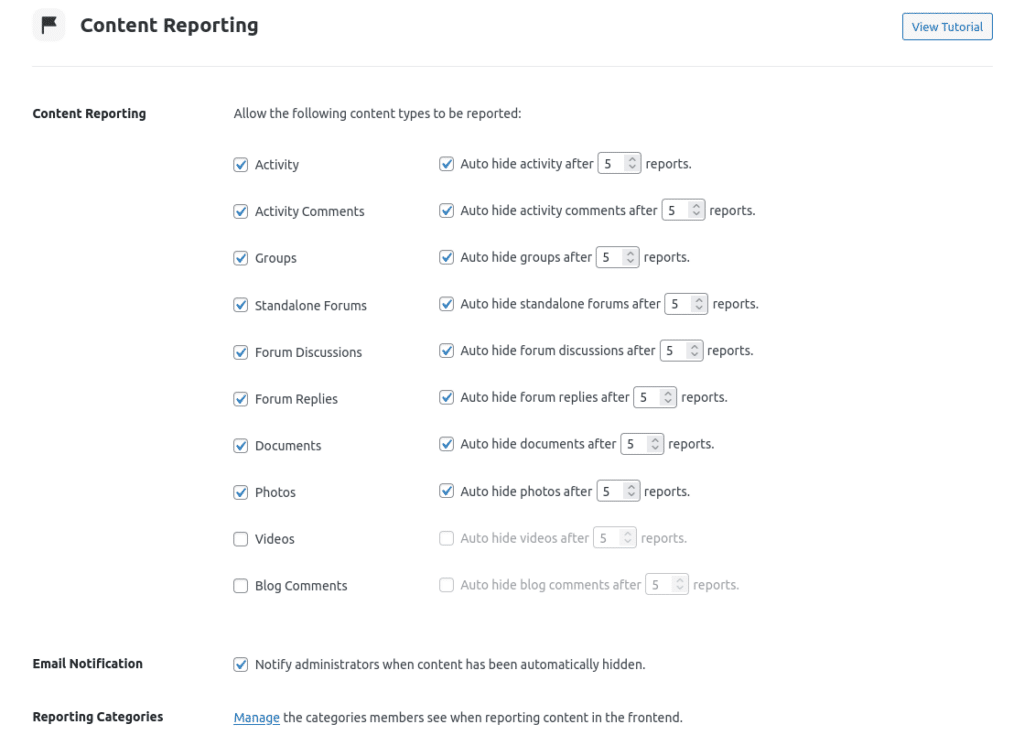Click the Content Reporting flag icon
This screenshot has width=1024, height=735.
[49, 25]
